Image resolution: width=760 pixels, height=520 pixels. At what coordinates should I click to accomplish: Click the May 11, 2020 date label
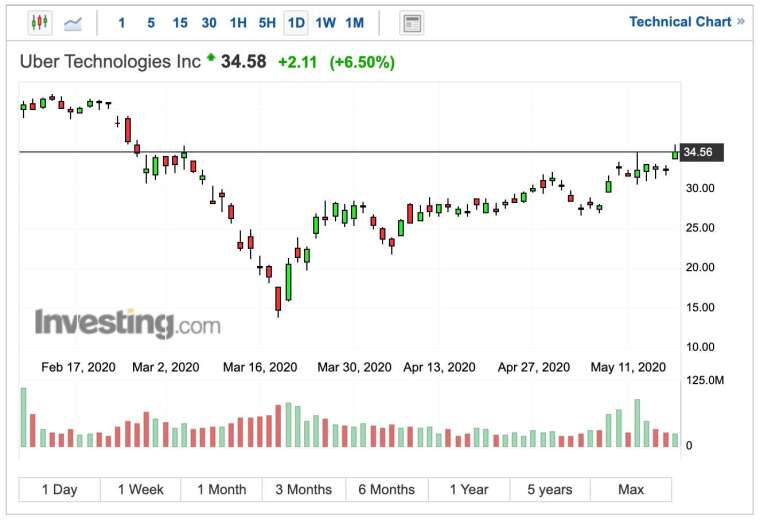tap(628, 367)
